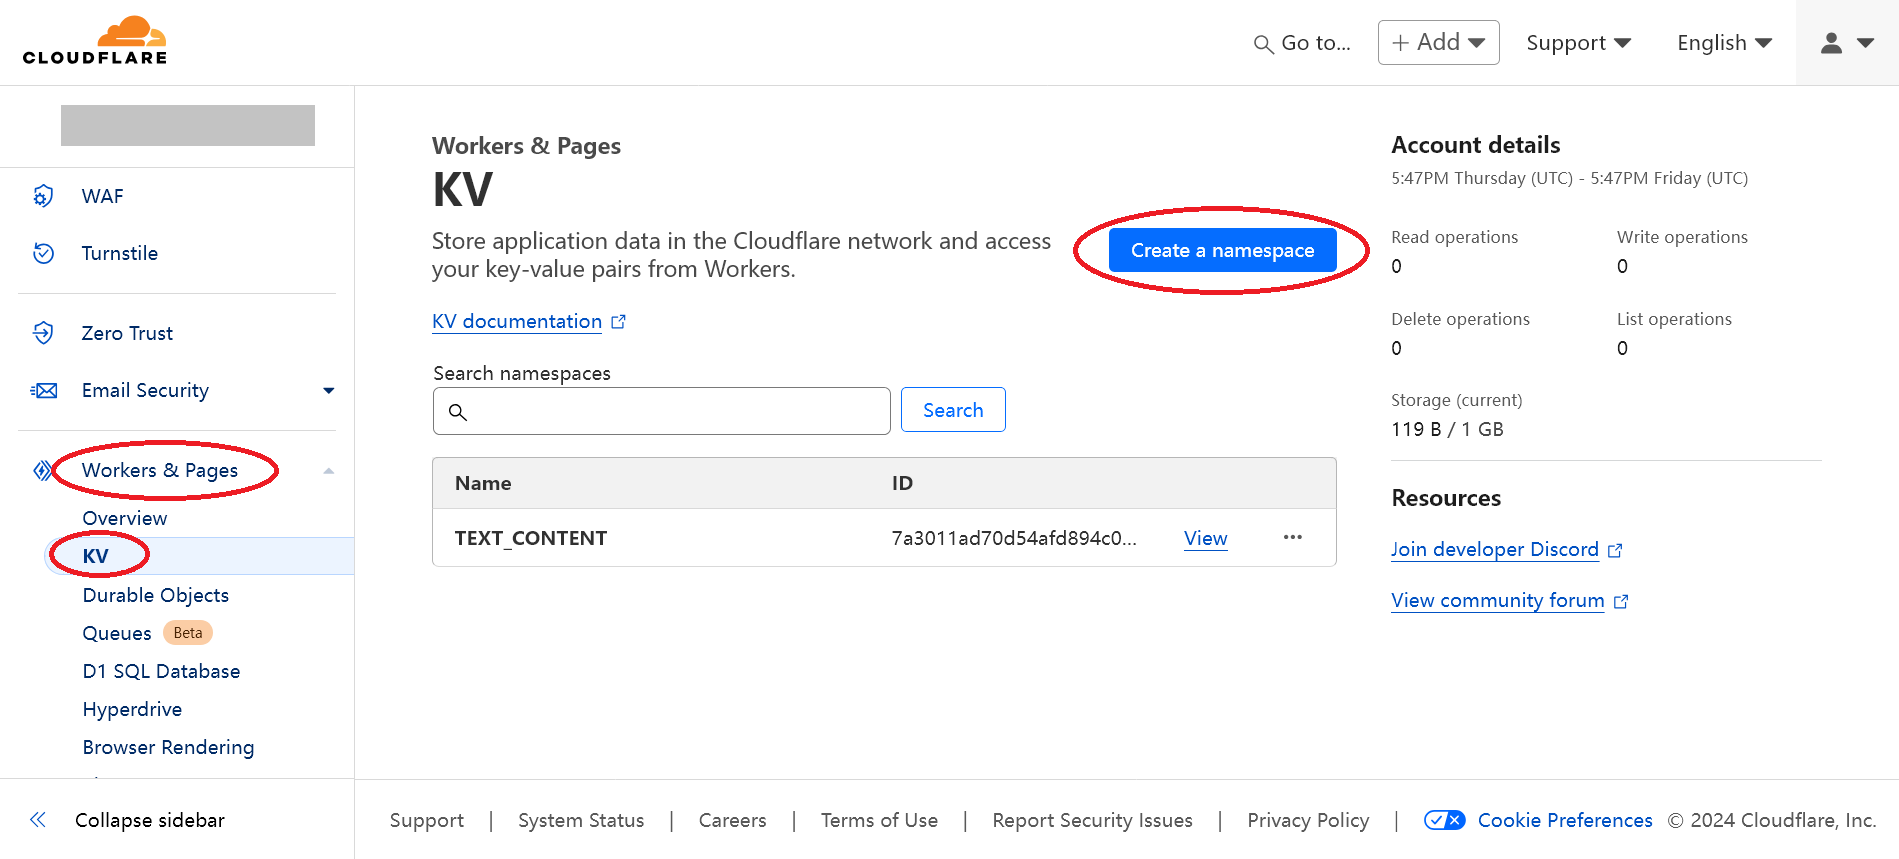
Task: Open Durable Objects in the sidebar
Action: point(156,595)
